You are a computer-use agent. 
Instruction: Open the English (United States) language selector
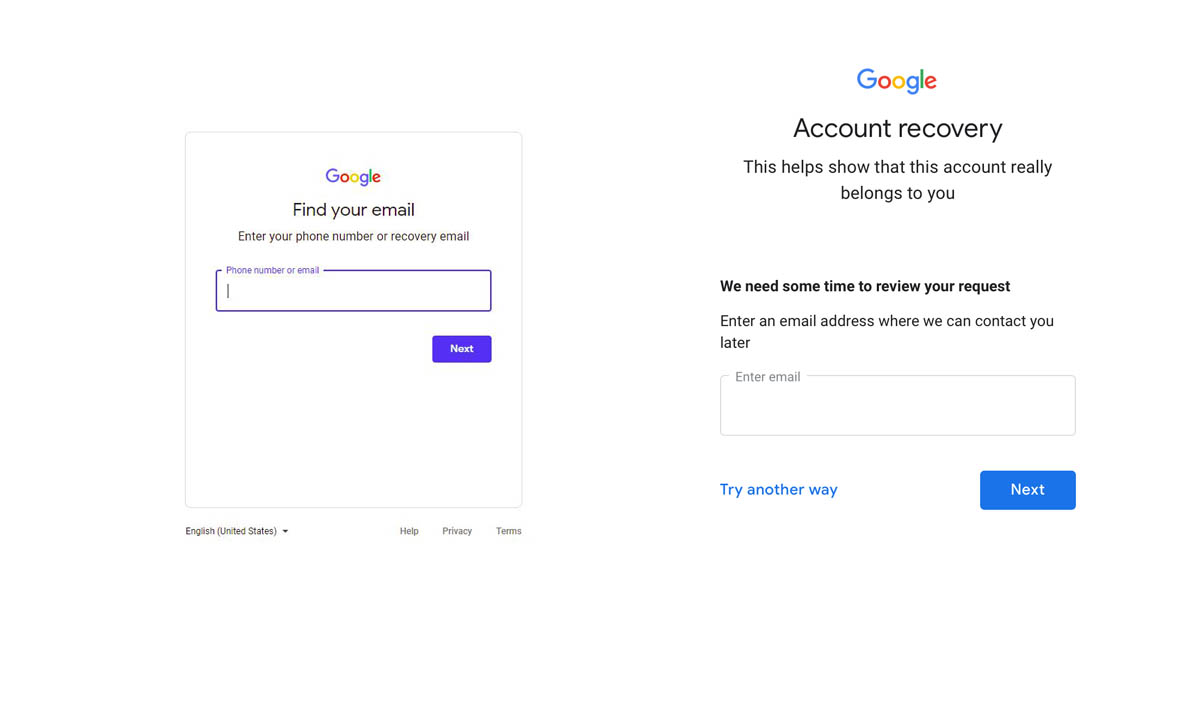[237, 531]
